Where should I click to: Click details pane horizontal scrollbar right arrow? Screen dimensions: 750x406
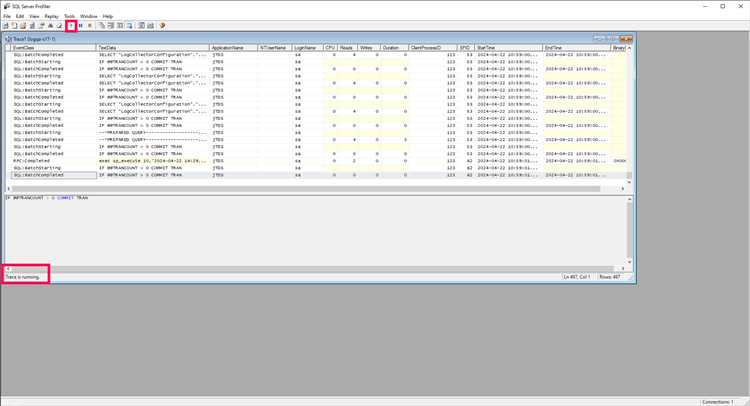coord(622,269)
